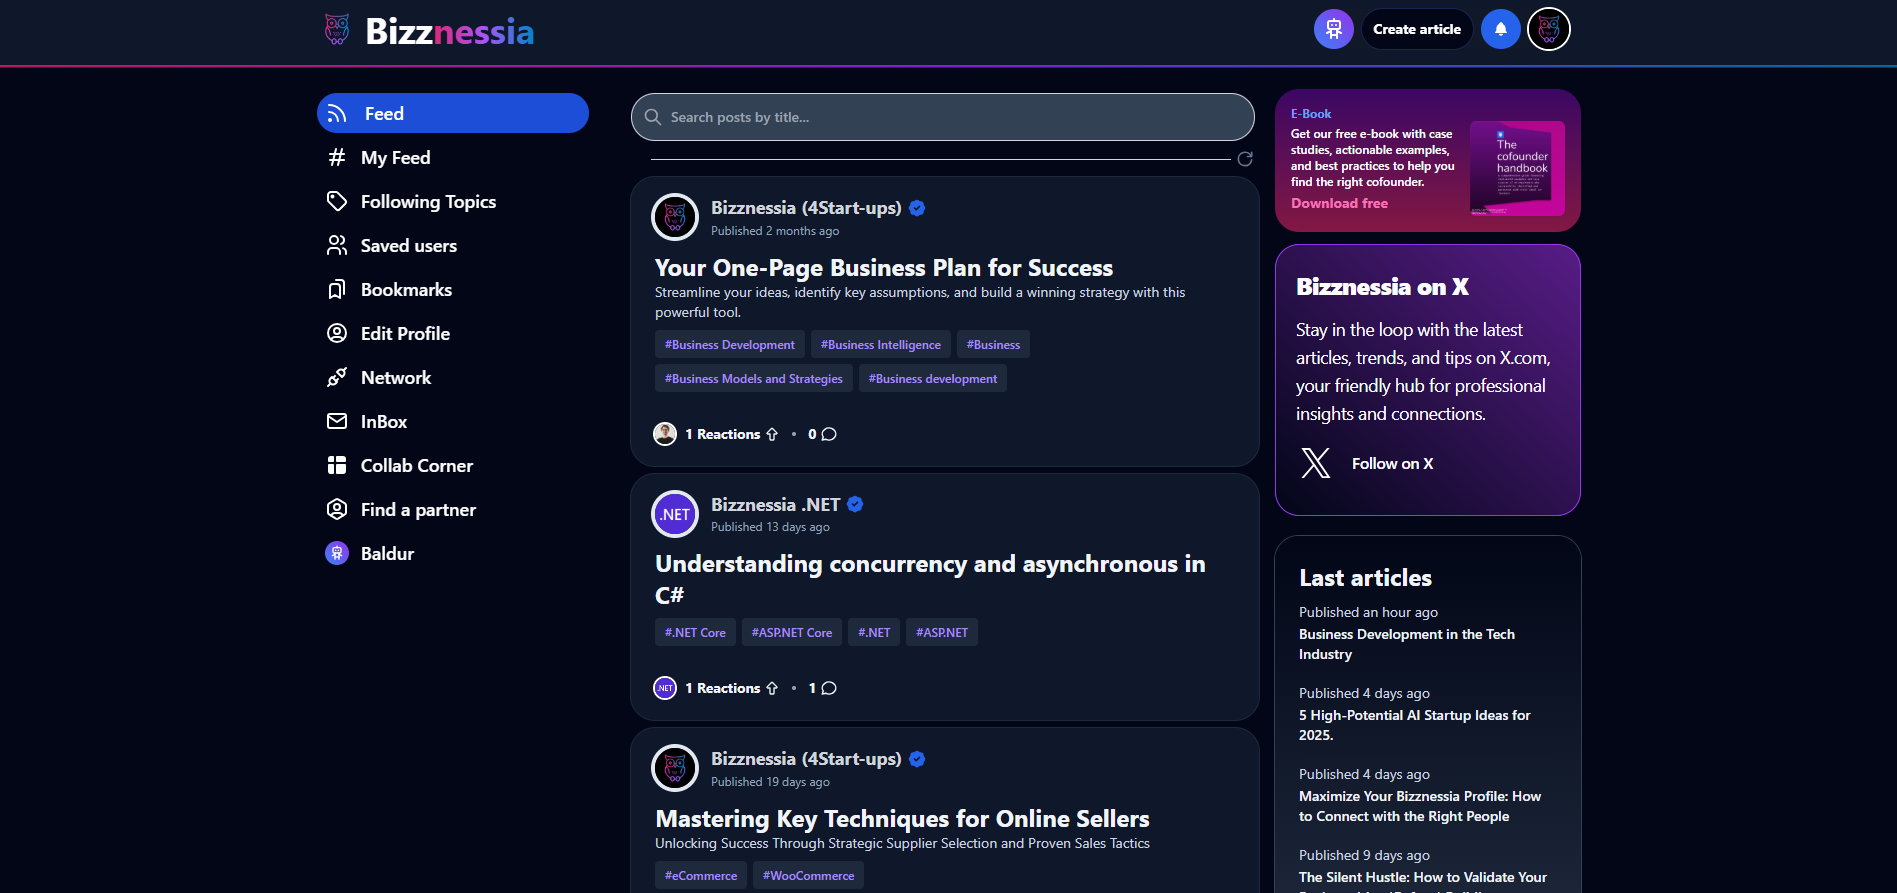Viewport: 1897px width, 893px height.
Task: Select the #ASP.NET Core tag
Action: click(x=792, y=632)
